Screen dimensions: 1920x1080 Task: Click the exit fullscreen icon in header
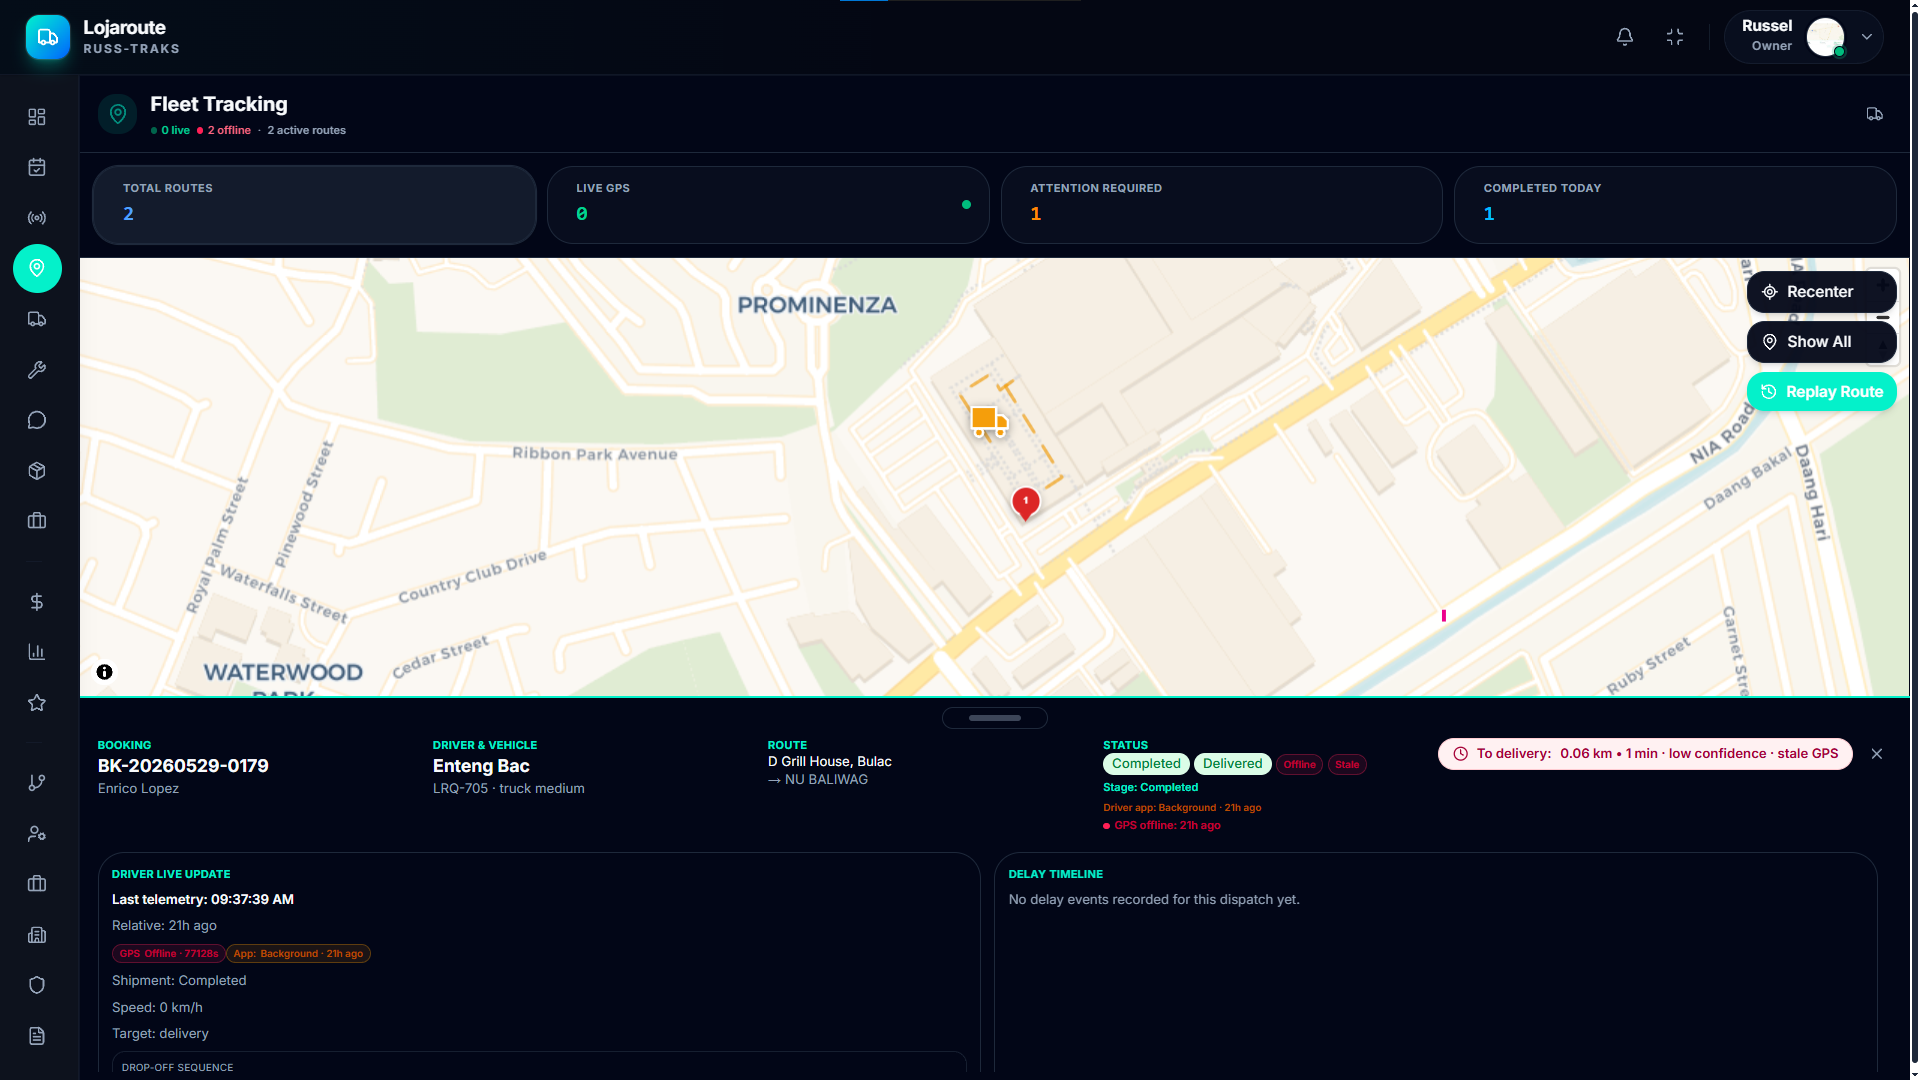pos(1675,37)
